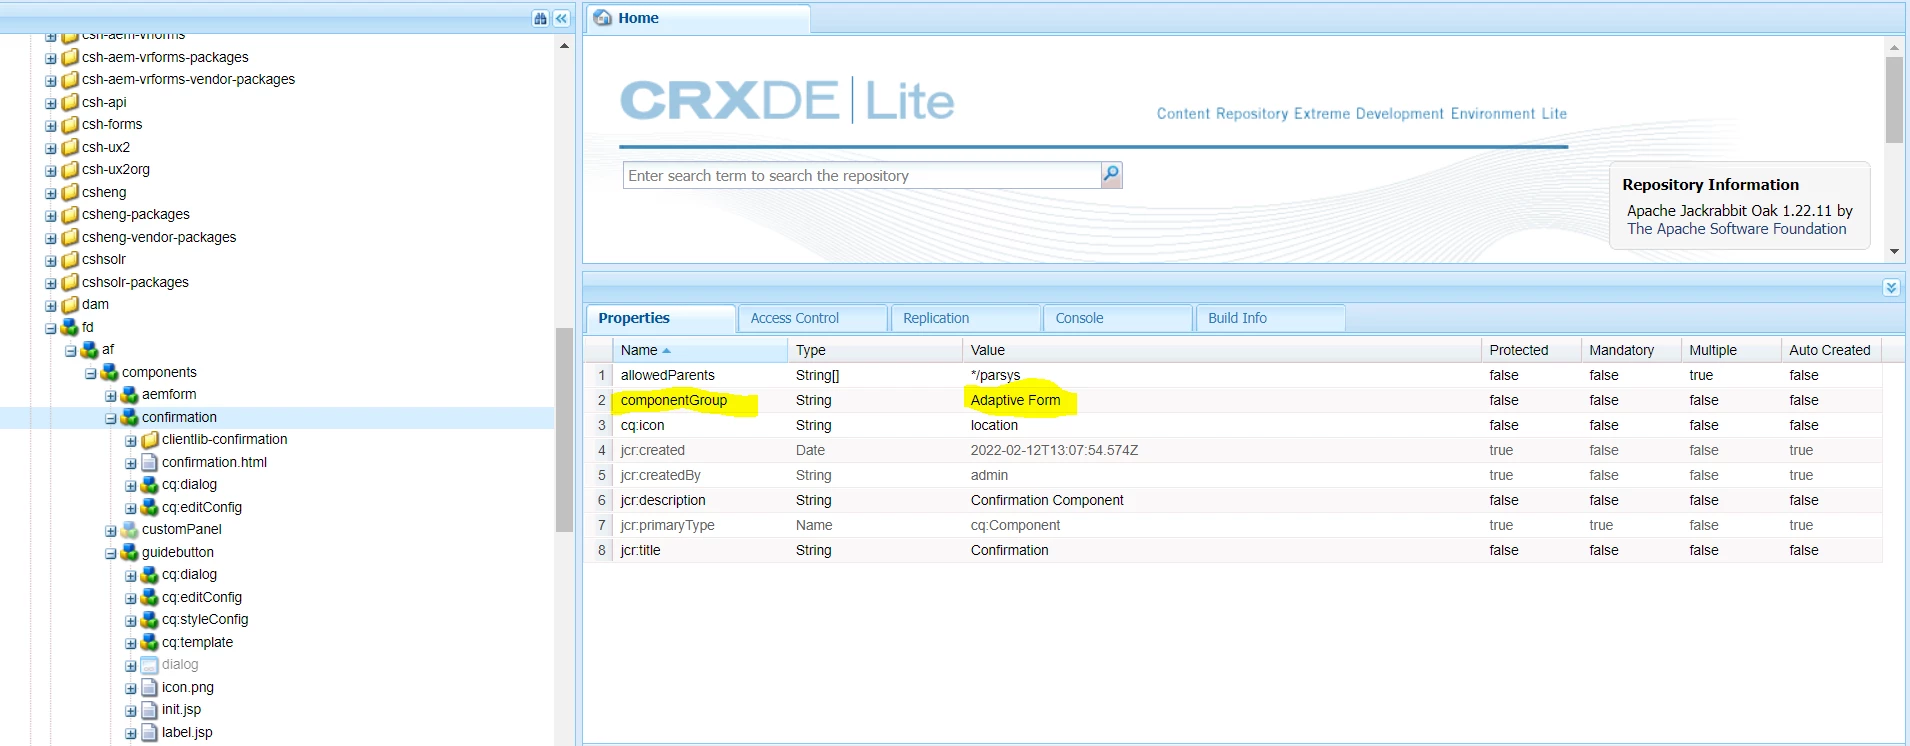Image resolution: width=1910 pixels, height=746 pixels.
Task: Click the greyed dialog node icon
Action: [150, 664]
